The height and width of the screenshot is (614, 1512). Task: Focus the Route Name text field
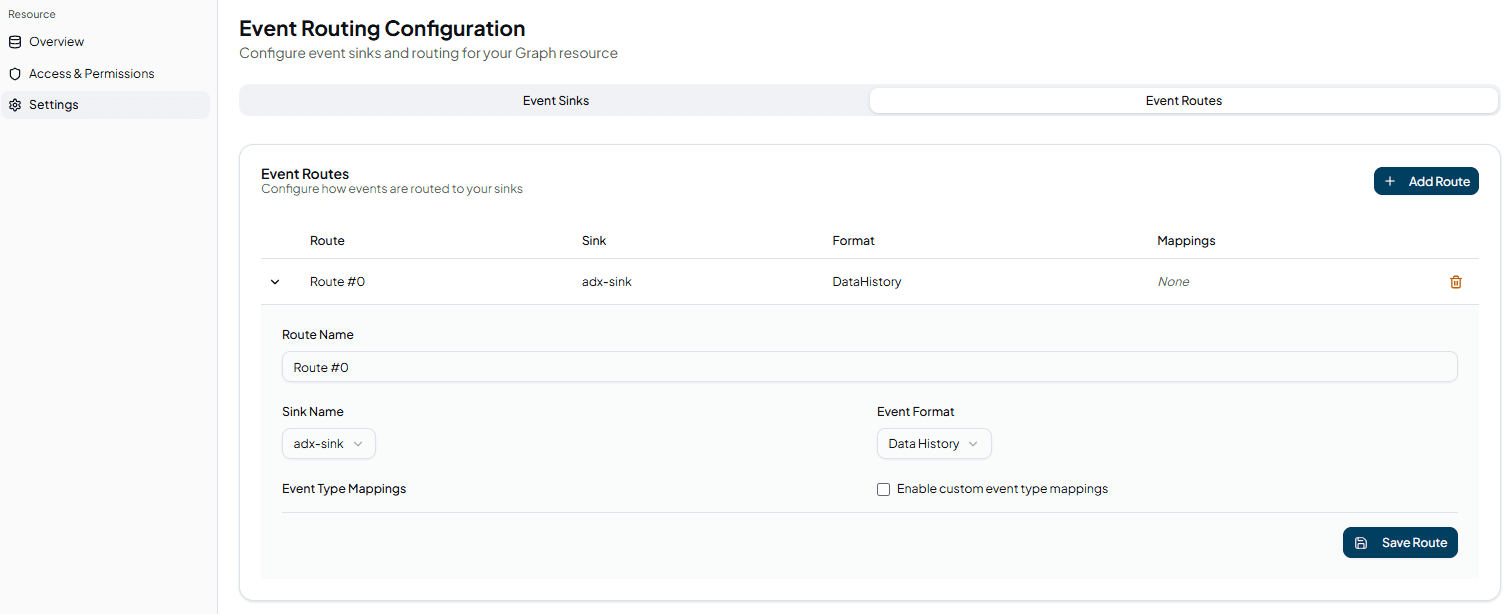pyautogui.click(x=869, y=367)
